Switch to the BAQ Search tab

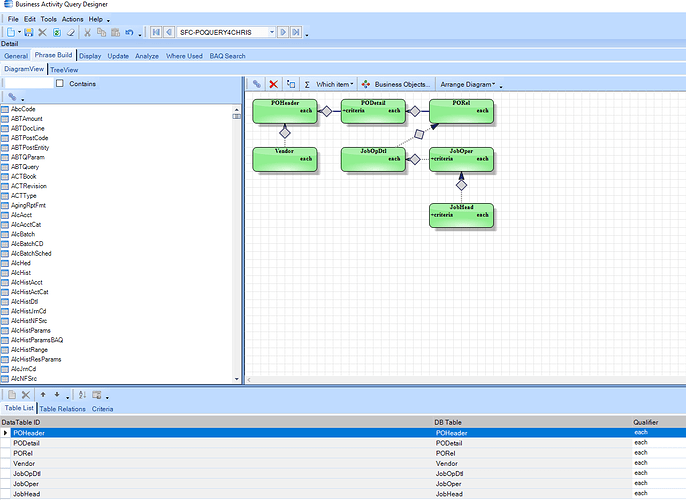(x=228, y=56)
